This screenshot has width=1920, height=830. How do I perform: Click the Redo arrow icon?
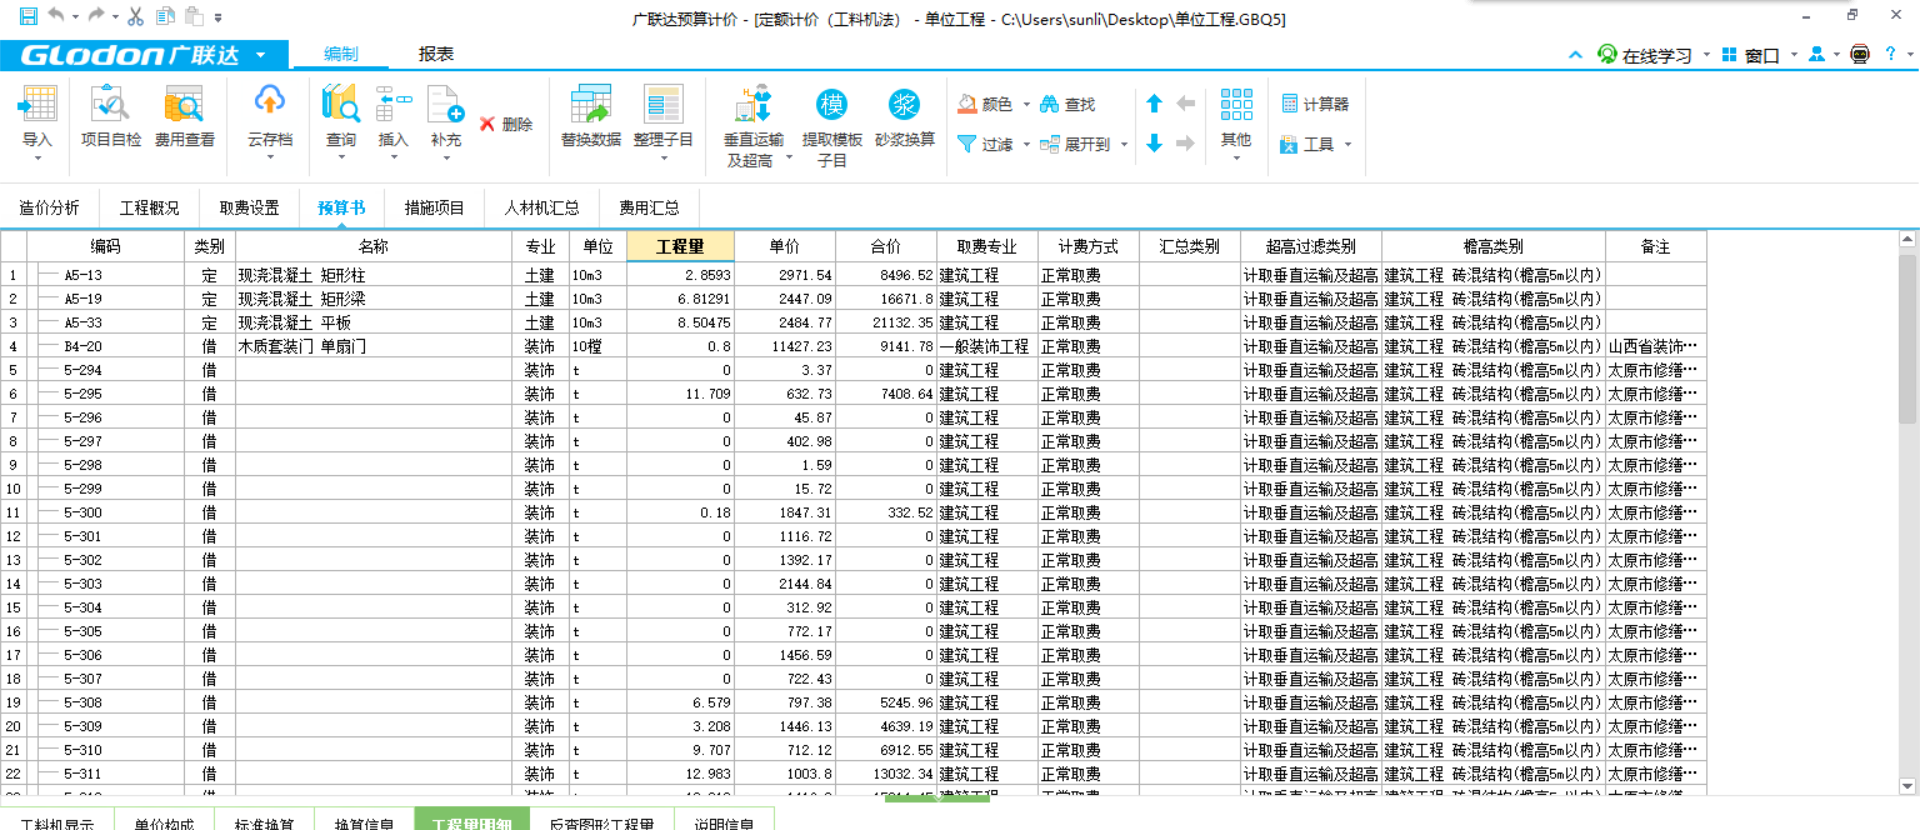(97, 15)
